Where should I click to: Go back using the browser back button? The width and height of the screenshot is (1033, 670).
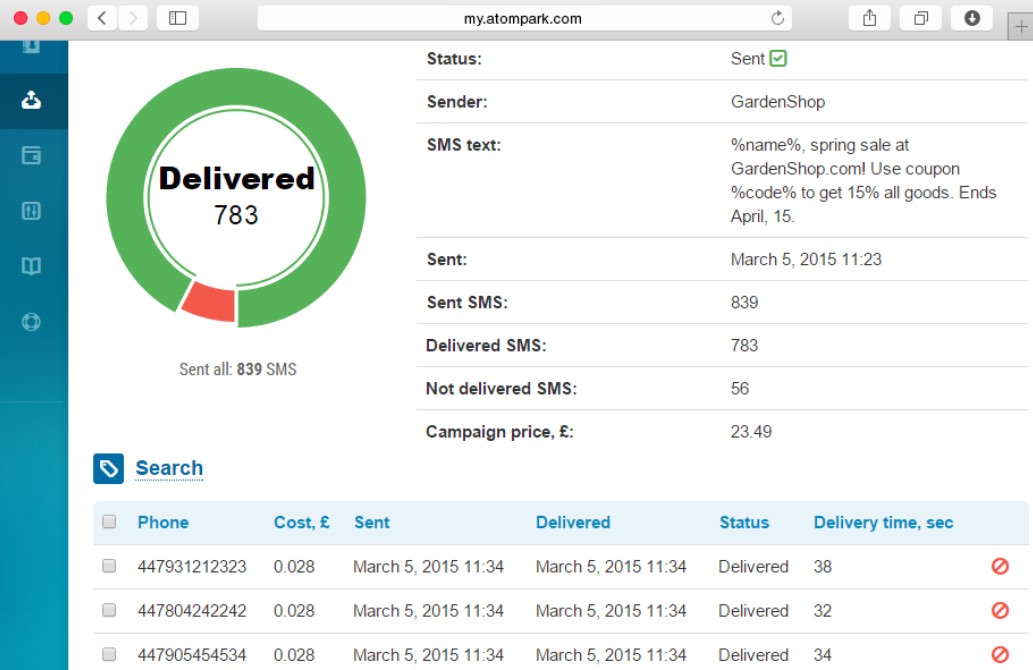pos(99,17)
